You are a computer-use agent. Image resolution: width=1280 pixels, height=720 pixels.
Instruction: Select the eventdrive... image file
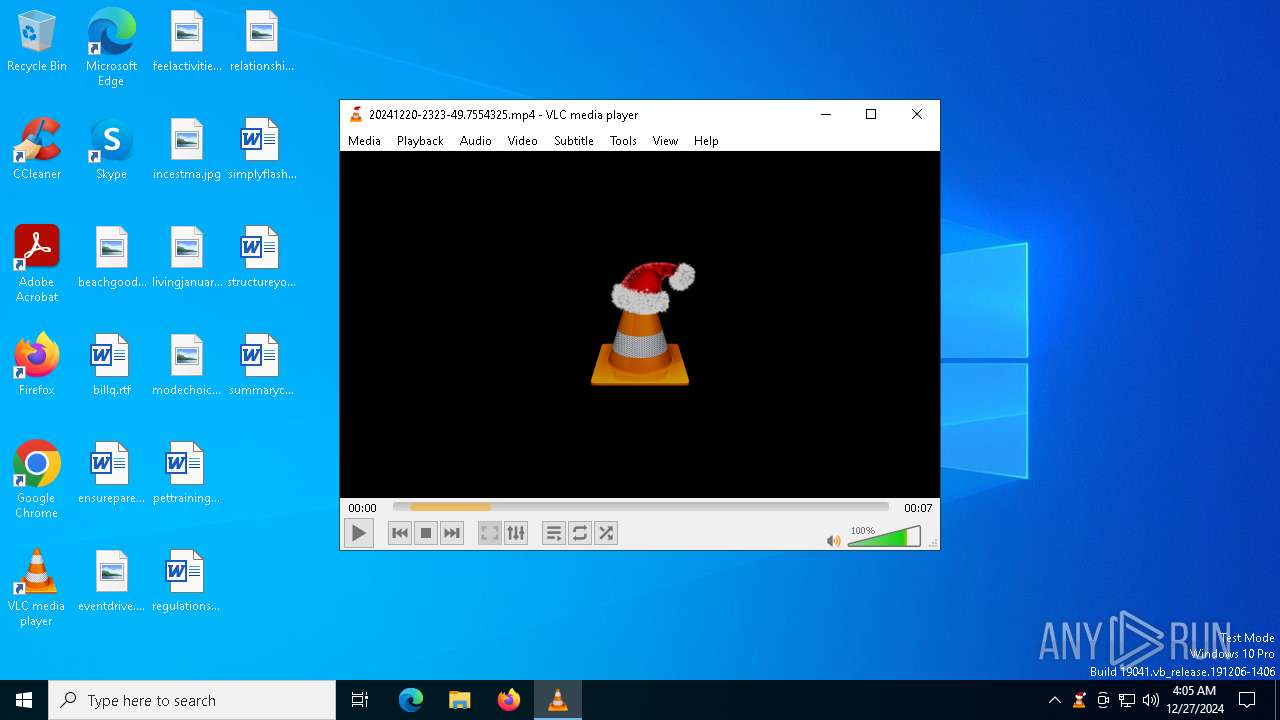pyautogui.click(x=111, y=581)
